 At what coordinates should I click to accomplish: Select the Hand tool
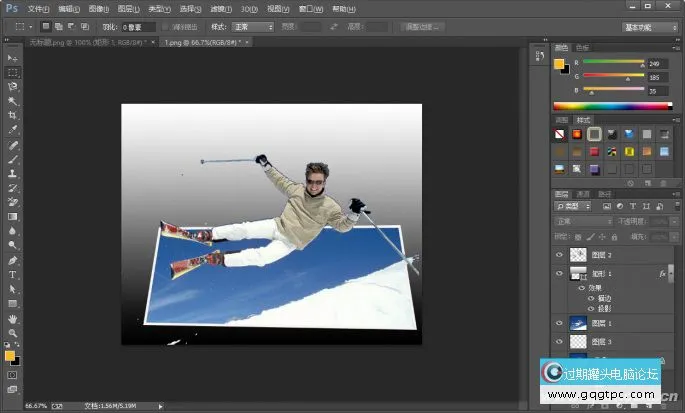coord(13,318)
